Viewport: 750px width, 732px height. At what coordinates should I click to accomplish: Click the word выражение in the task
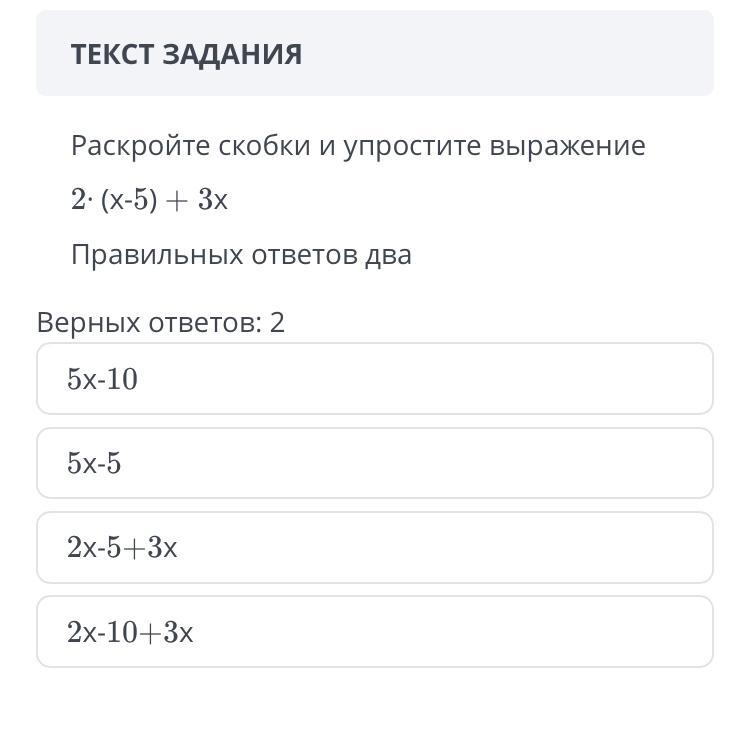point(567,145)
